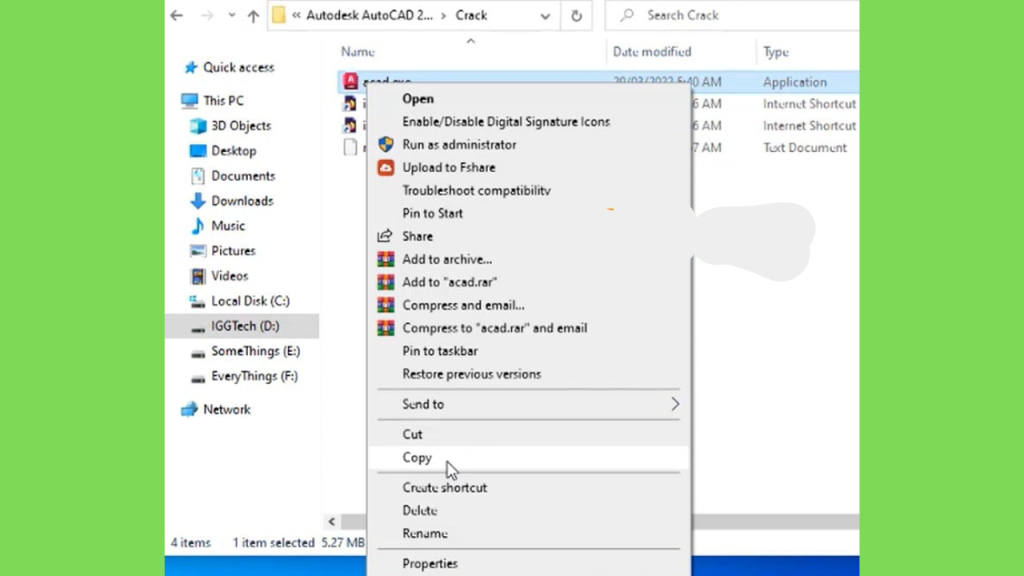Refresh the Crack folder view

click(x=576, y=16)
